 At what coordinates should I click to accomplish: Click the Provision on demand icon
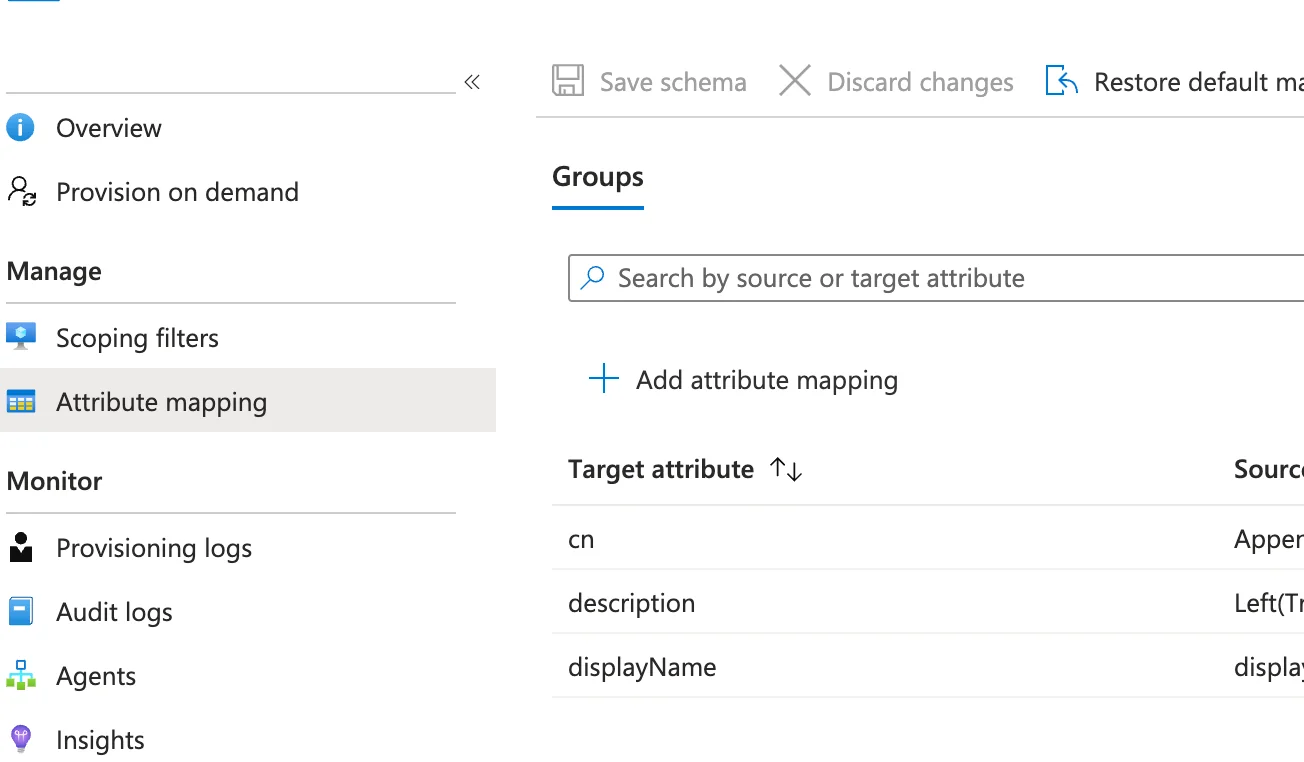pyautogui.click(x=21, y=192)
